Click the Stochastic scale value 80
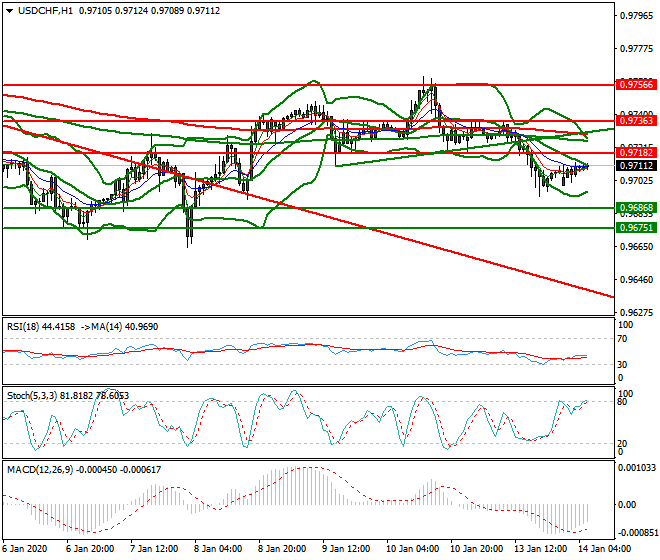The width and height of the screenshot is (660, 560). (x=623, y=402)
